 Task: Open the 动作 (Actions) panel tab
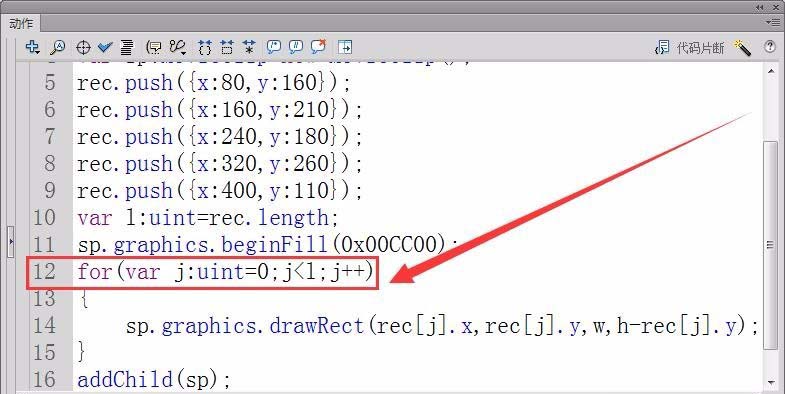(21, 24)
